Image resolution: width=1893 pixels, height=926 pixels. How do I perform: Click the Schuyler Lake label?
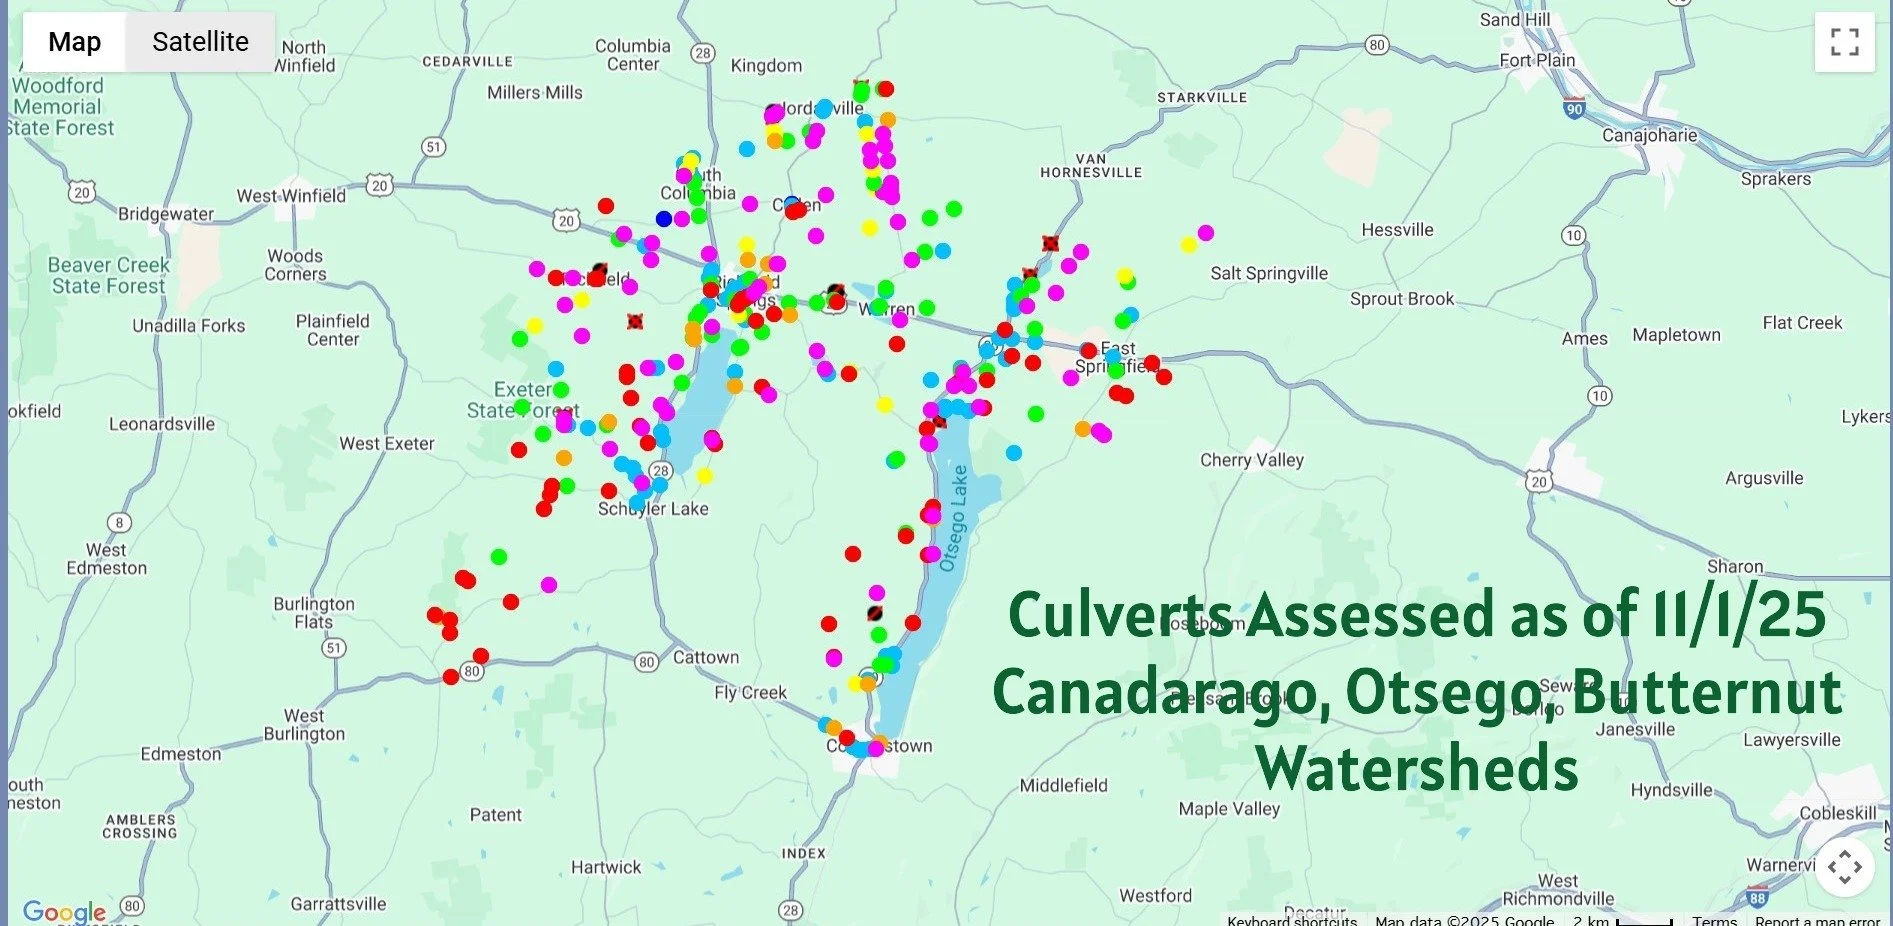point(653,509)
